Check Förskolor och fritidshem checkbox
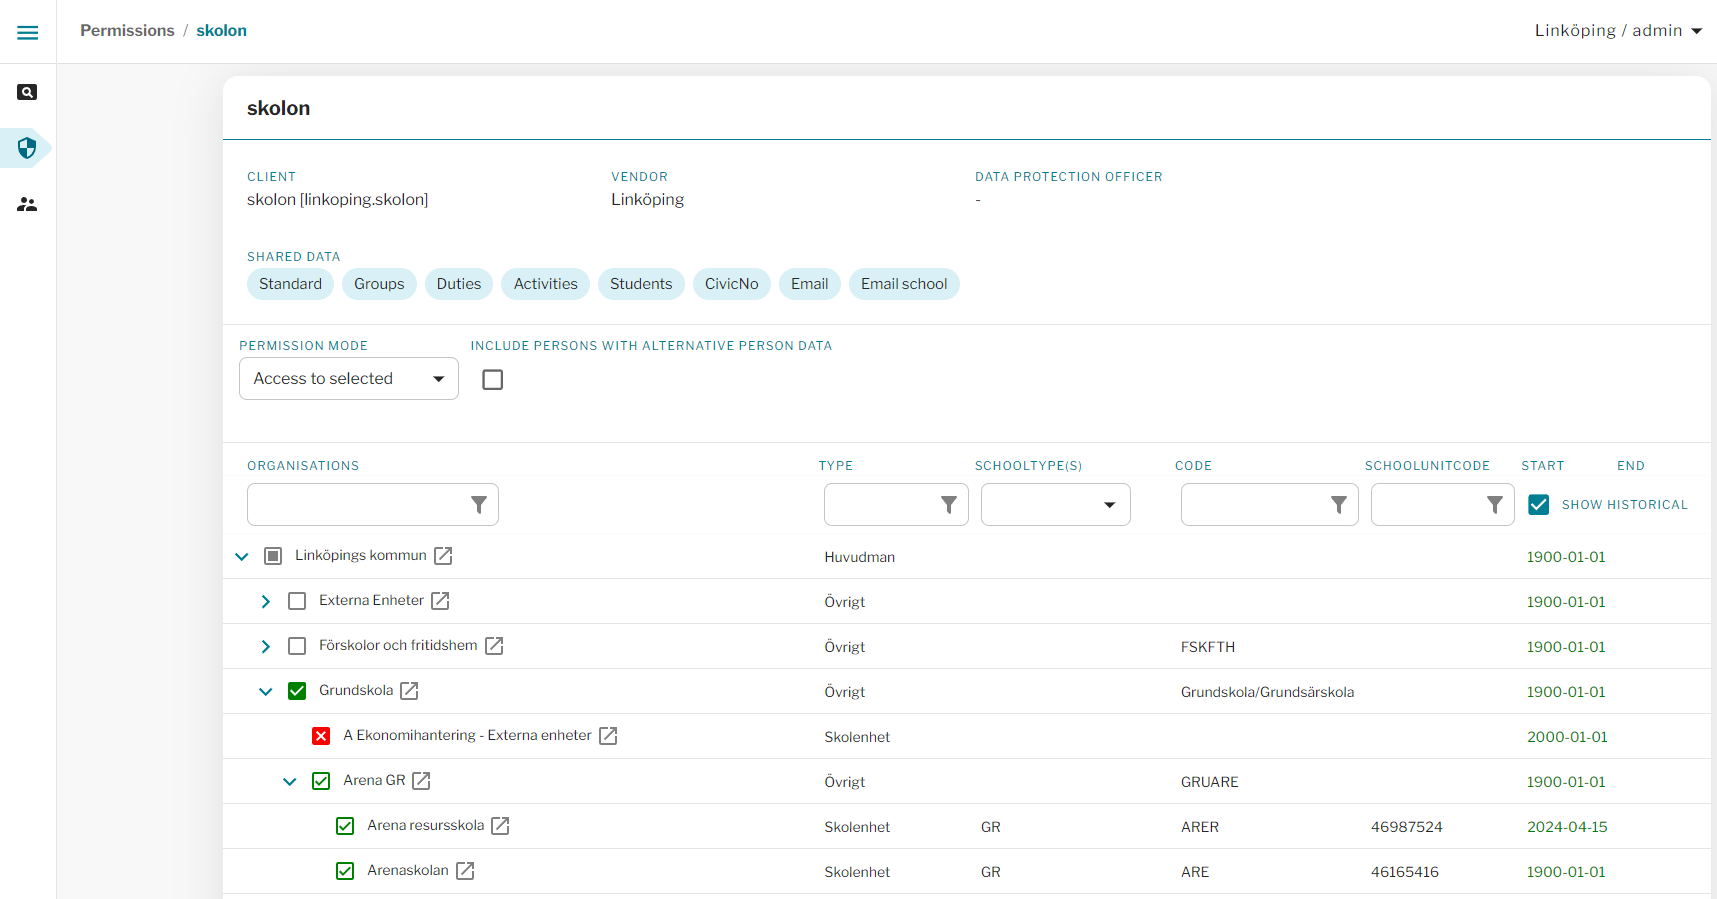This screenshot has width=1717, height=899. tap(297, 646)
